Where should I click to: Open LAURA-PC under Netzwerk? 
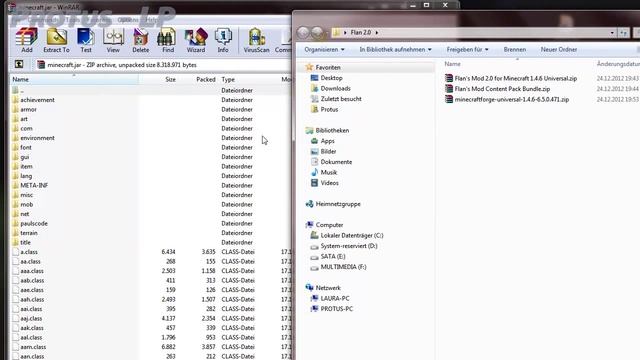pos(335,298)
